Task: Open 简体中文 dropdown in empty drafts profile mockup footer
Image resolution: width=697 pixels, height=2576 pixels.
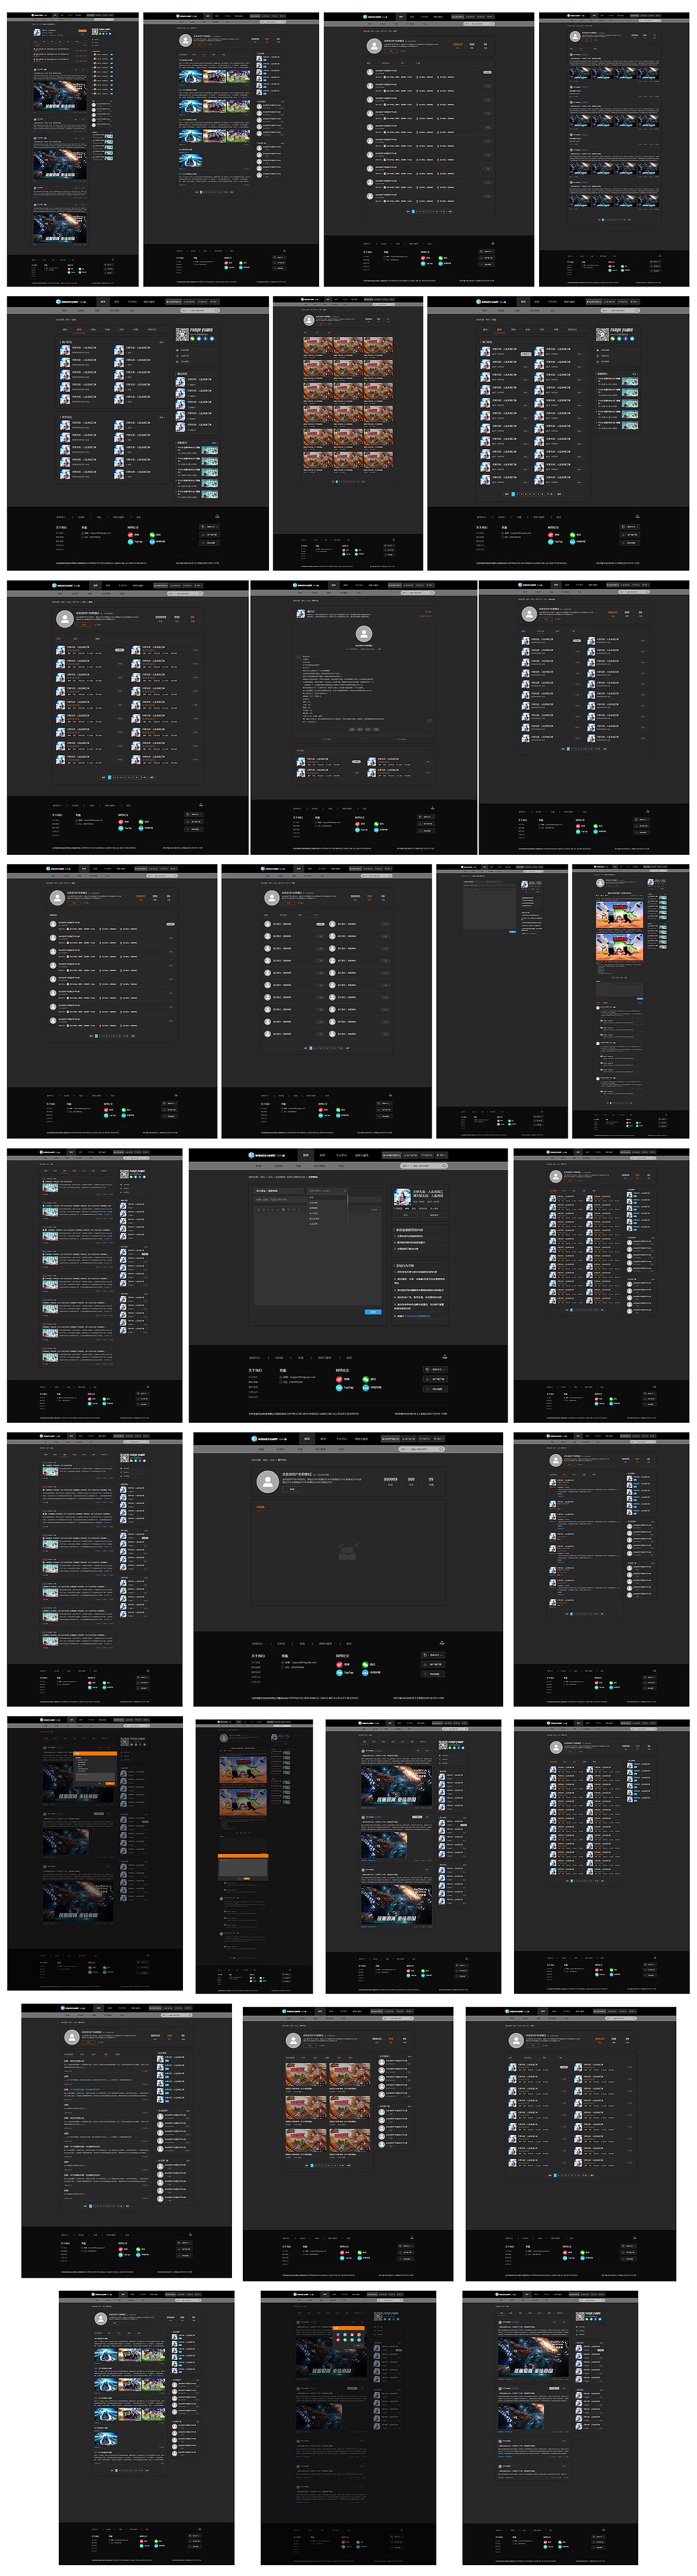Action: (x=433, y=1655)
